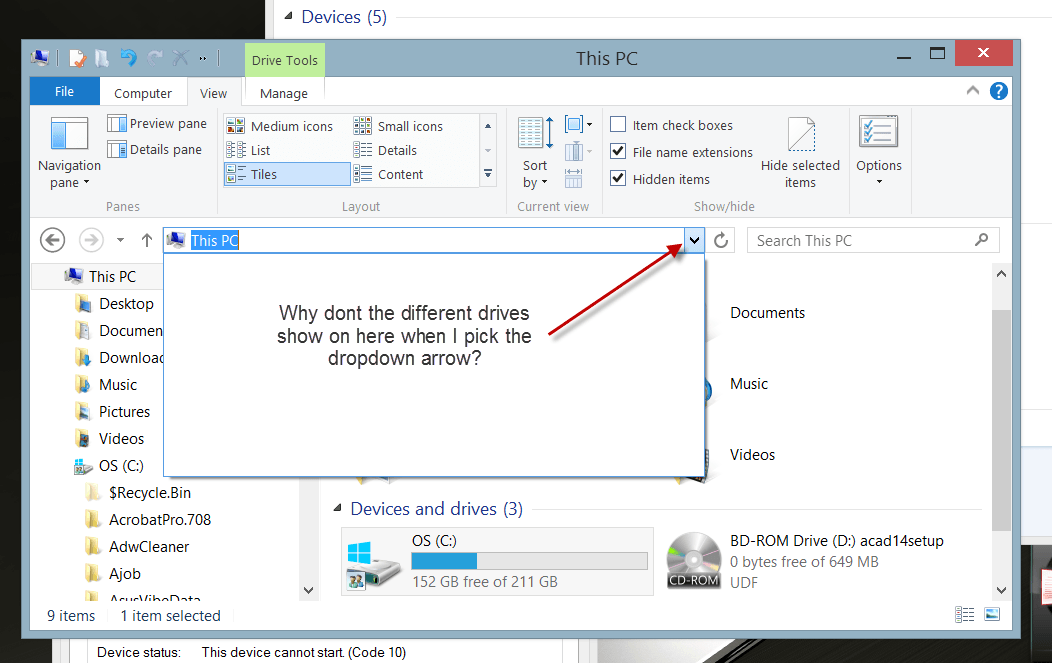Toggle the Preview pane button
Screen dimensions: 1052x663
click(x=157, y=124)
